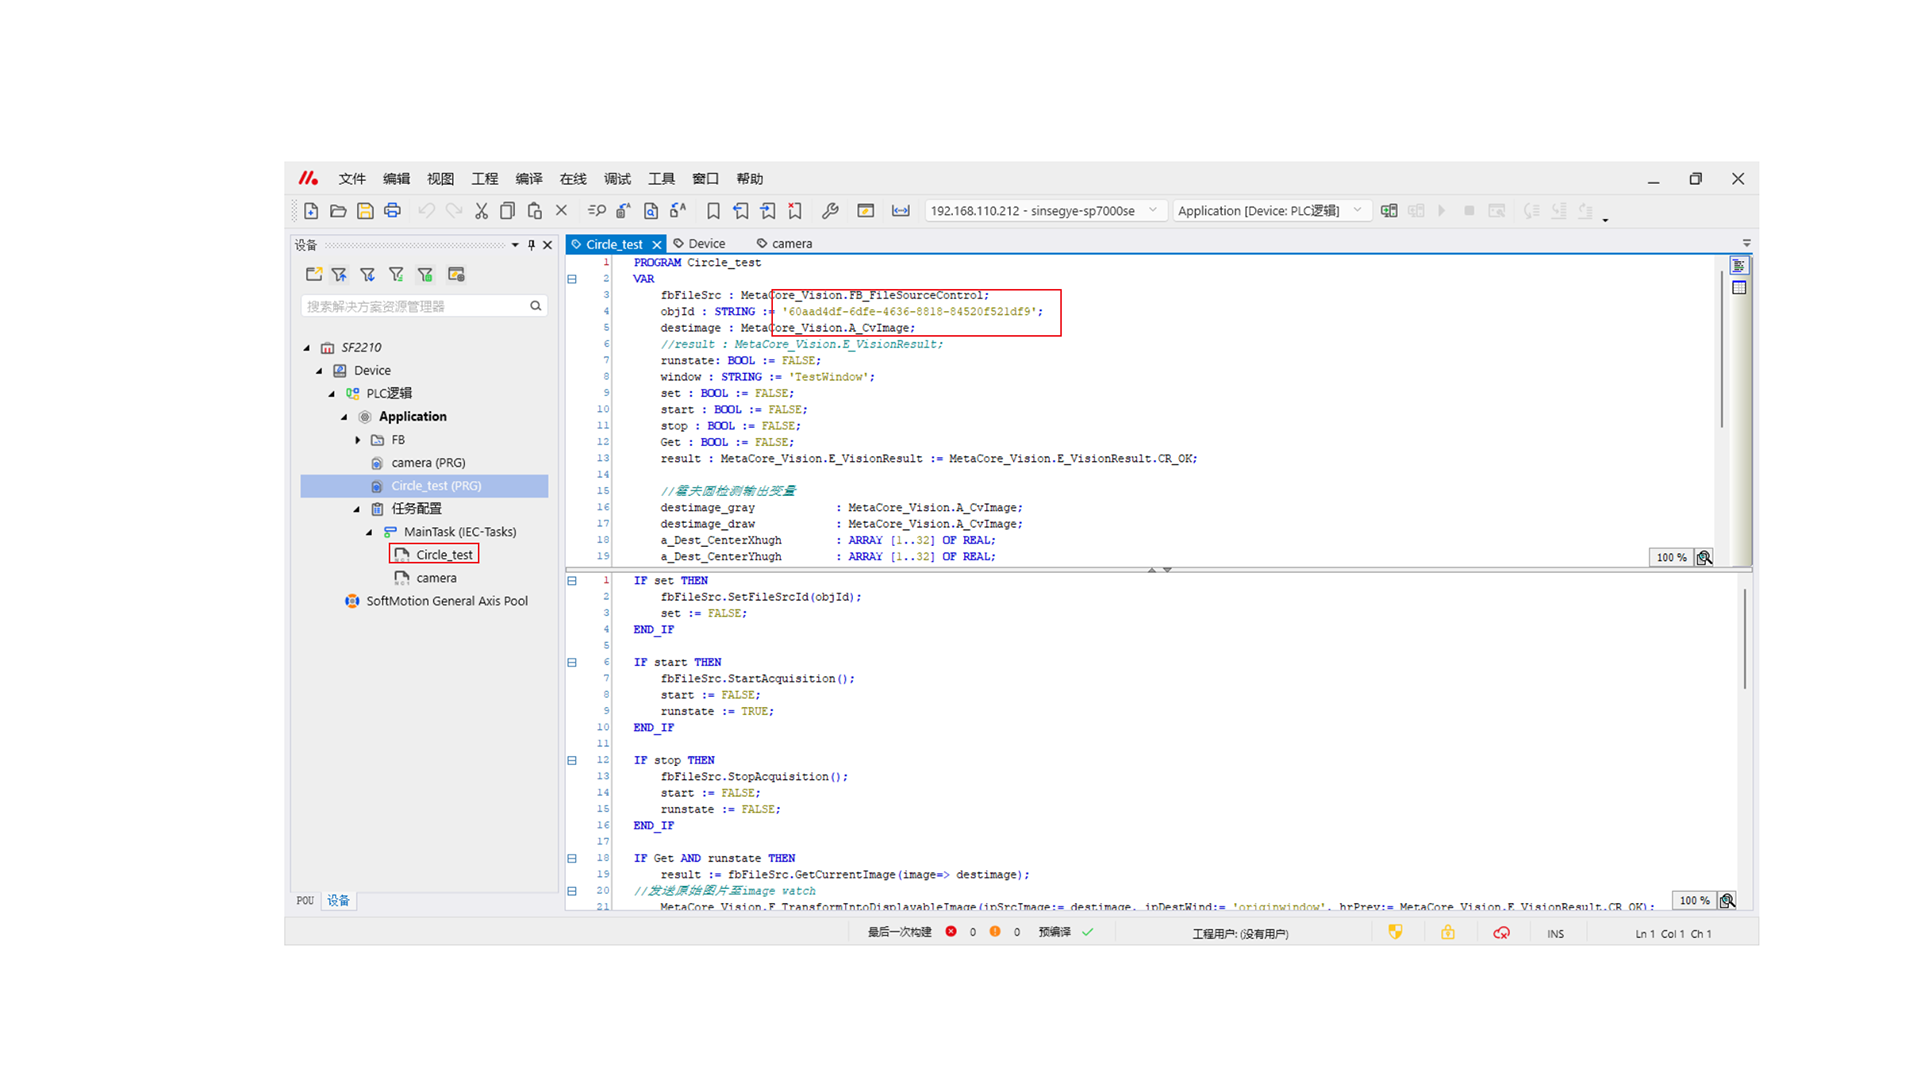Switch declaration editor to tabular view
The image size is (1920, 1080).
click(1739, 288)
